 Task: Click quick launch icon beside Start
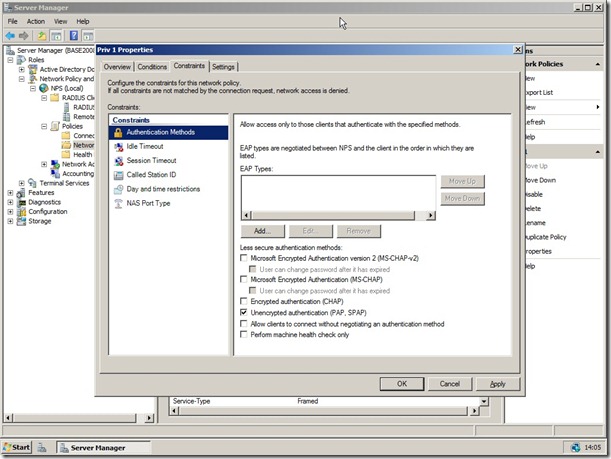coord(42,448)
